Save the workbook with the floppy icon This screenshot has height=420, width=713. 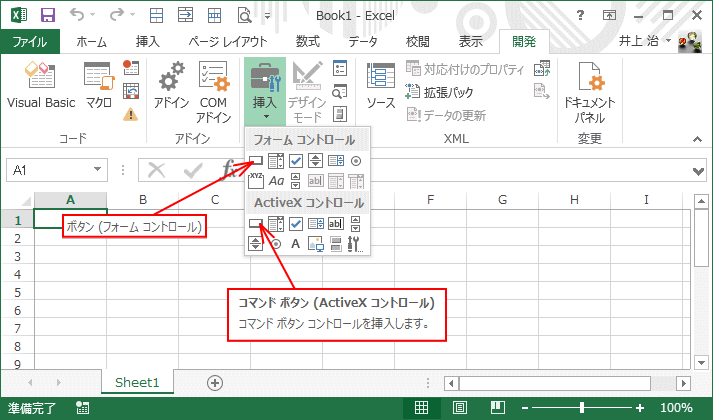click(47, 15)
